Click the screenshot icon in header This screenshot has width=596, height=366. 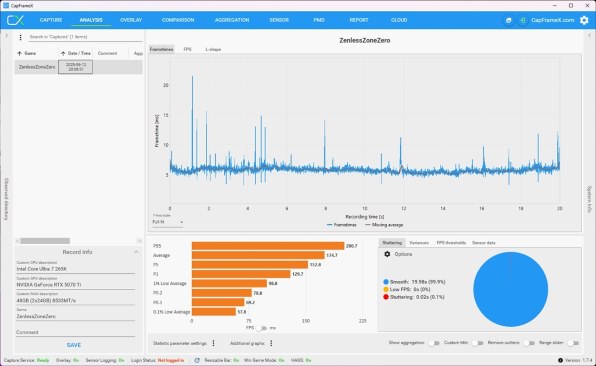click(508, 20)
